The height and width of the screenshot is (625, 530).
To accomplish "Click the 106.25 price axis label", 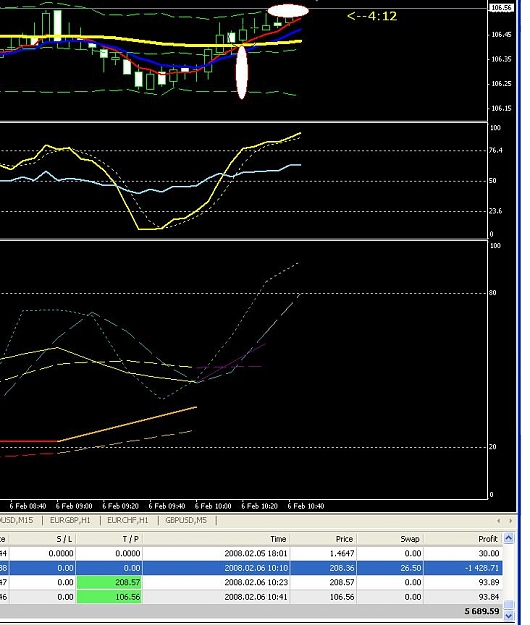I will (x=501, y=84).
